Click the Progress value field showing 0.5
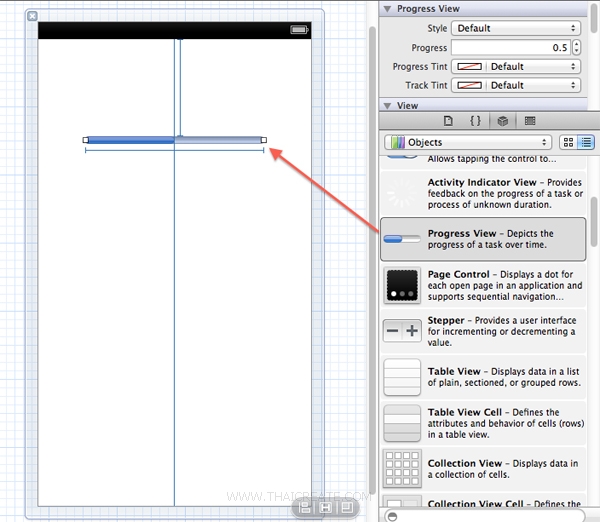The image size is (600, 522). pyautogui.click(x=510, y=47)
